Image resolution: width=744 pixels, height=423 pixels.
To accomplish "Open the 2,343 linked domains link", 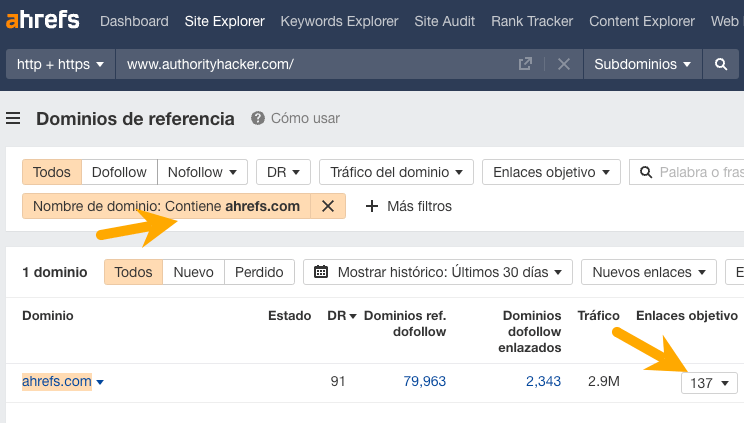I will pos(543,381).
